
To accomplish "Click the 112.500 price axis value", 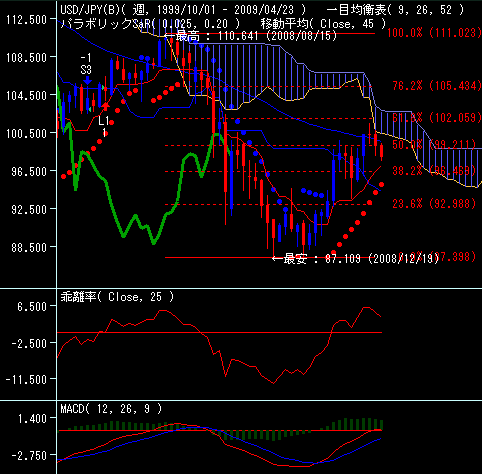I will [27, 20].
